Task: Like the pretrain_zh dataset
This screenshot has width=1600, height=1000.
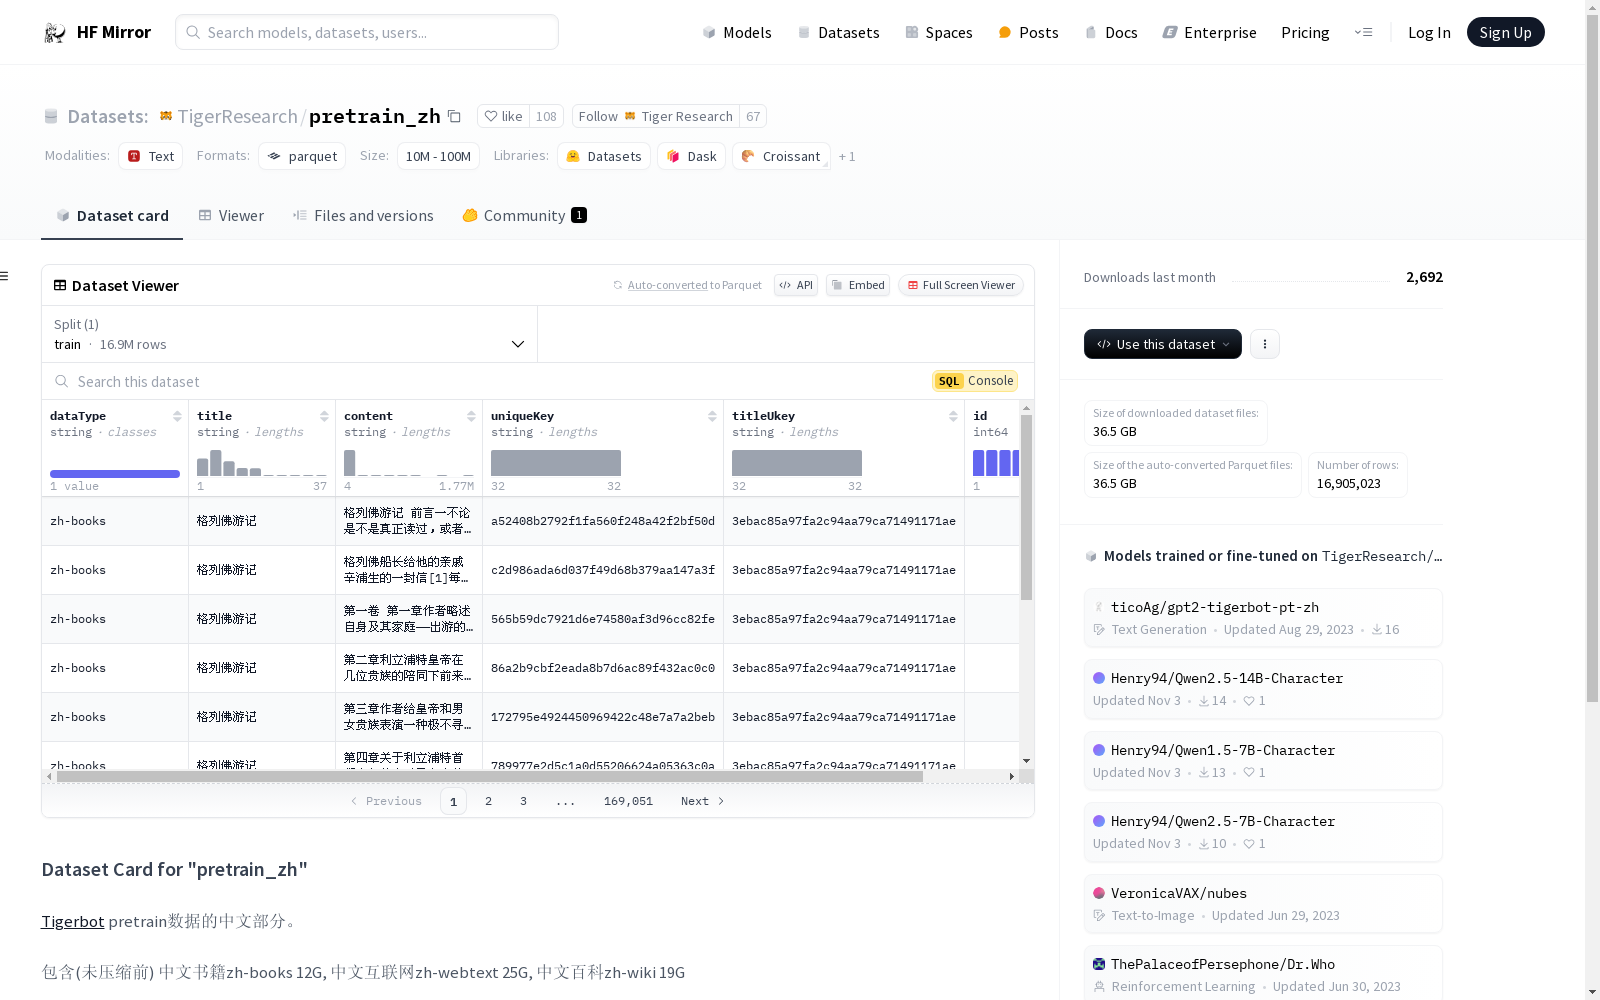Action: click(504, 116)
